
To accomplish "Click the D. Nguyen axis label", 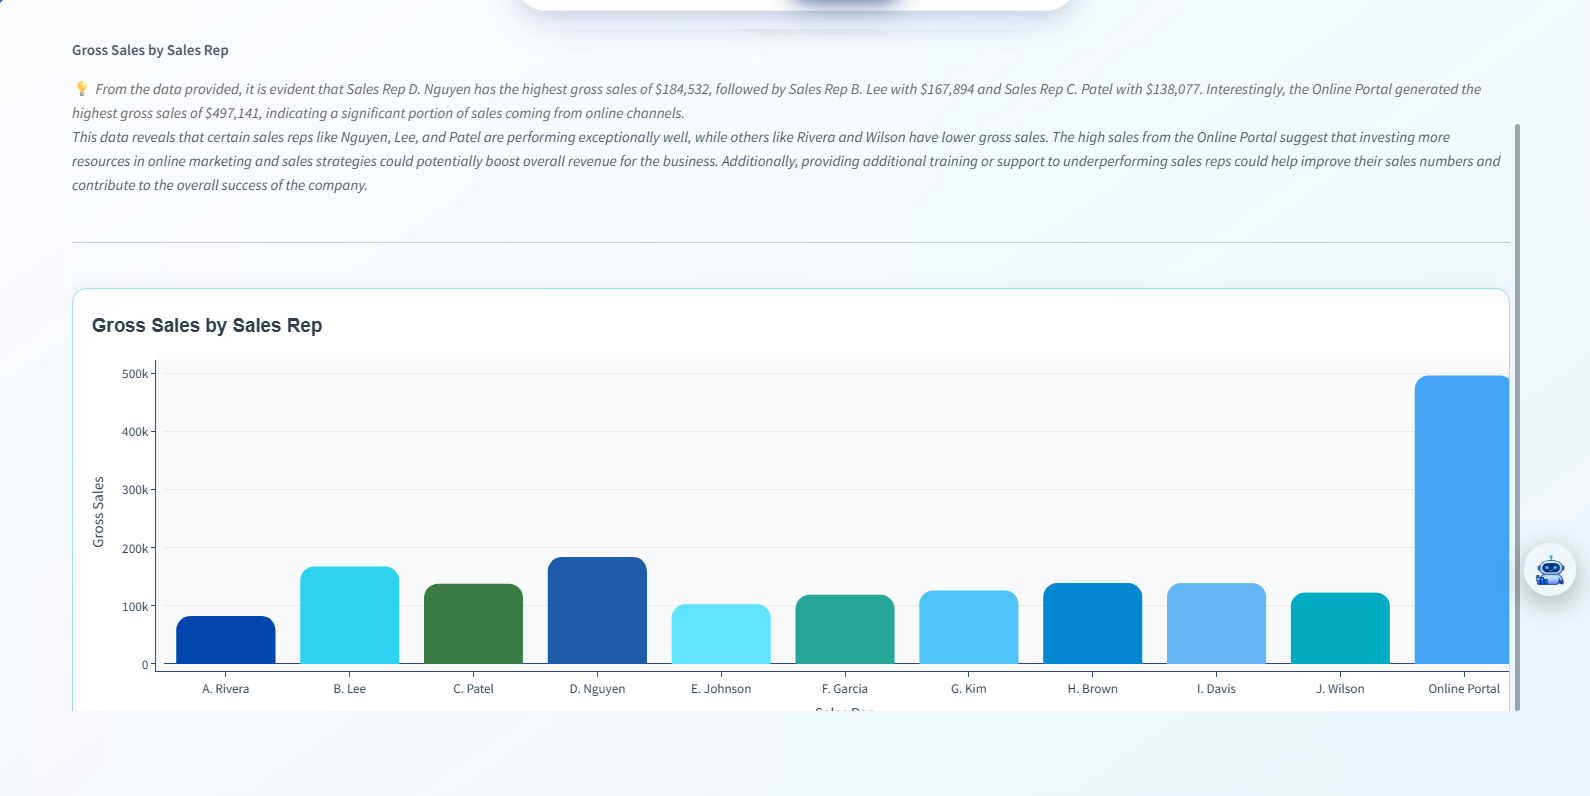I will tap(597, 689).
